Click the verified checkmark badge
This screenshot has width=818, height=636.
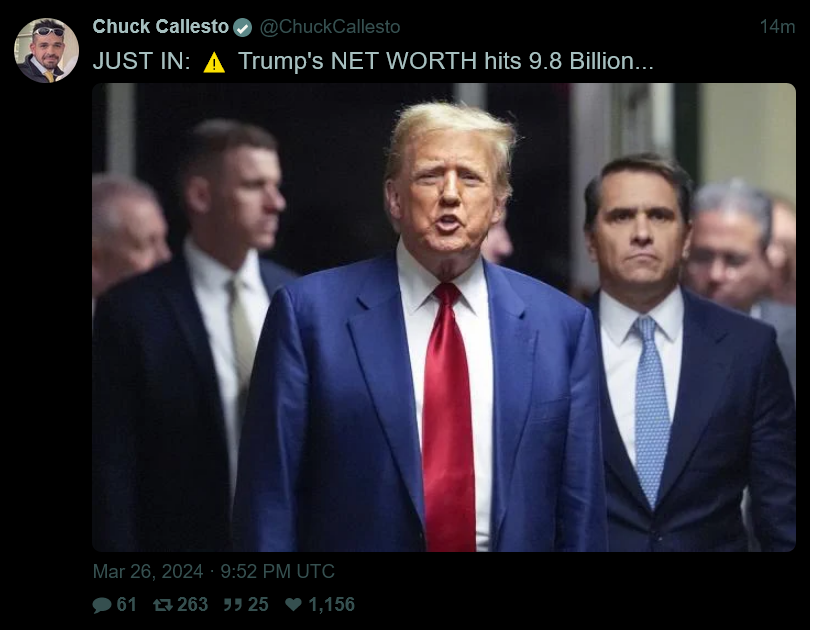(242, 28)
